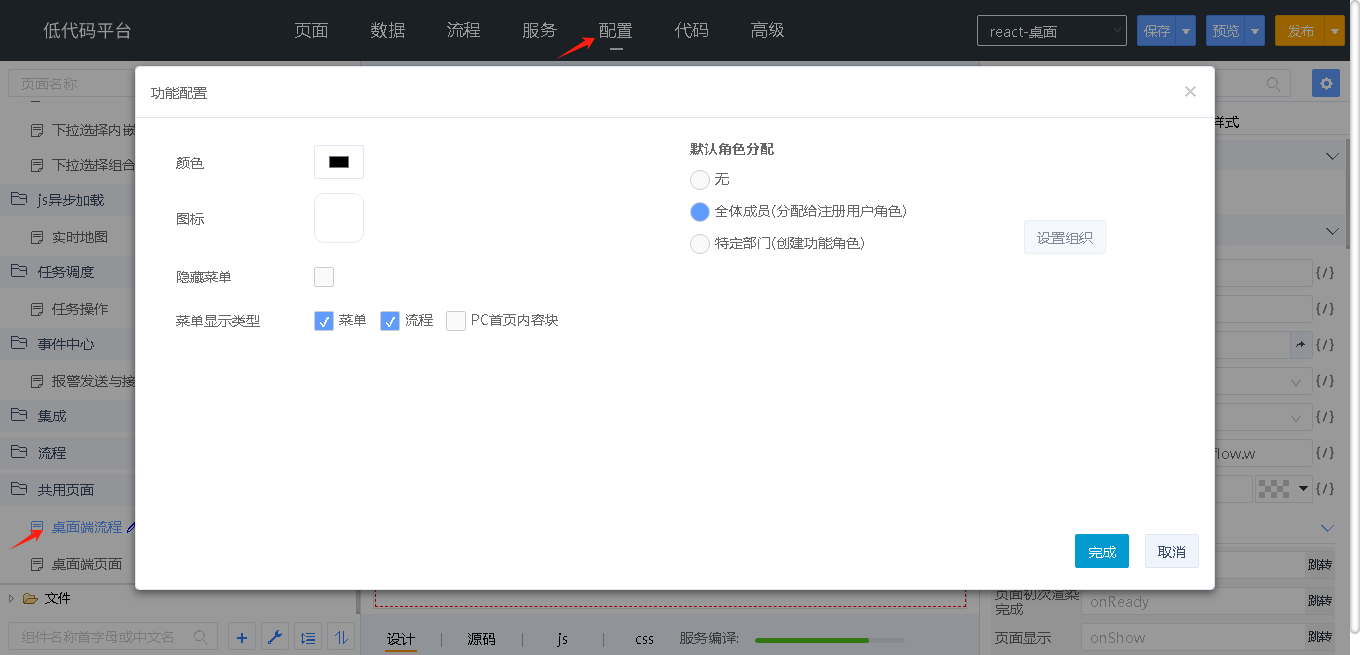
Task: Click the {/} expression icon beside flow.w field
Action: pyautogui.click(x=1325, y=453)
